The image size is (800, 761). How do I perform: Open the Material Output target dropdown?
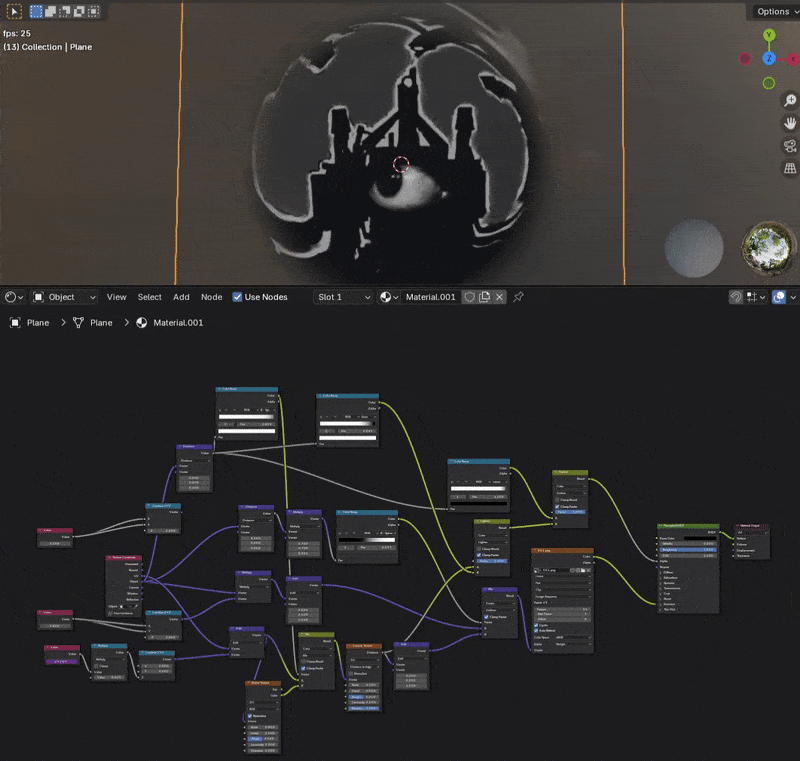(752, 532)
